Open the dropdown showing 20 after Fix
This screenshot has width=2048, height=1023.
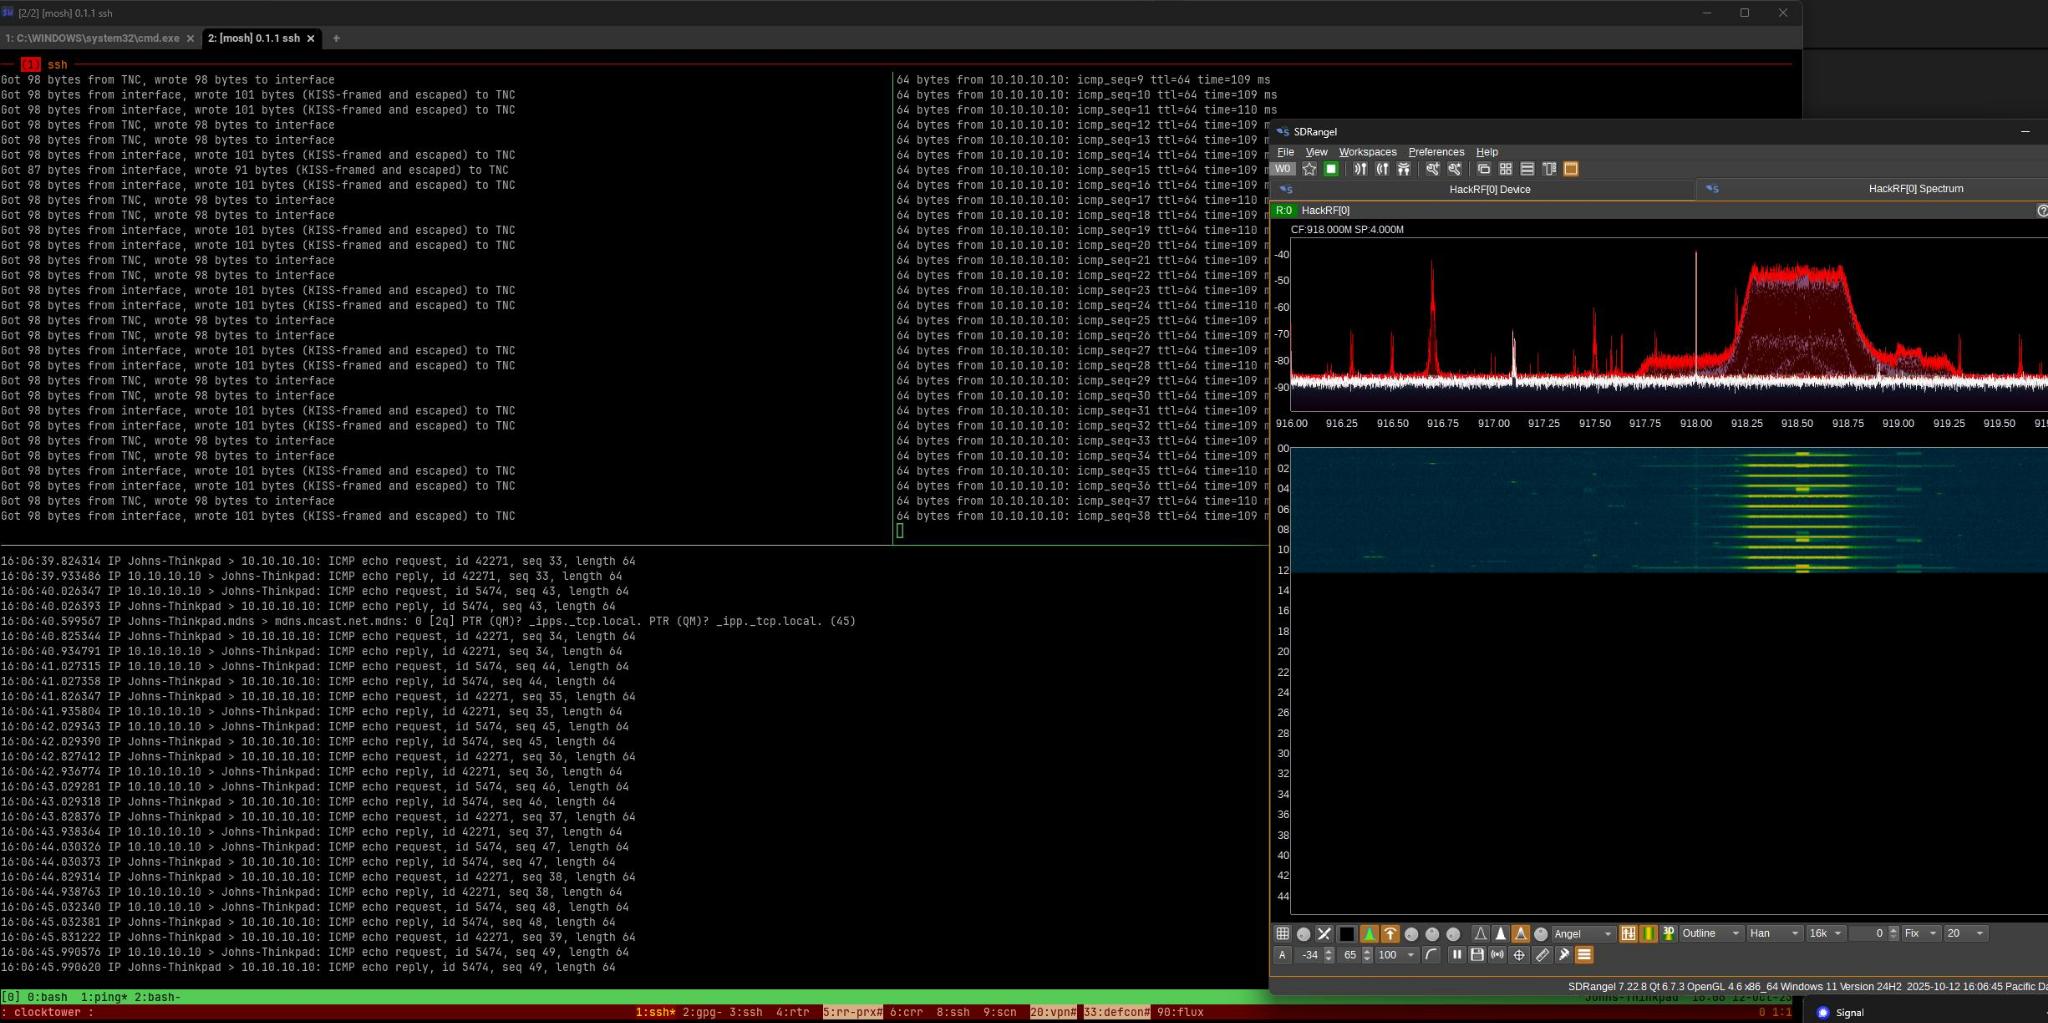(x=1965, y=933)
